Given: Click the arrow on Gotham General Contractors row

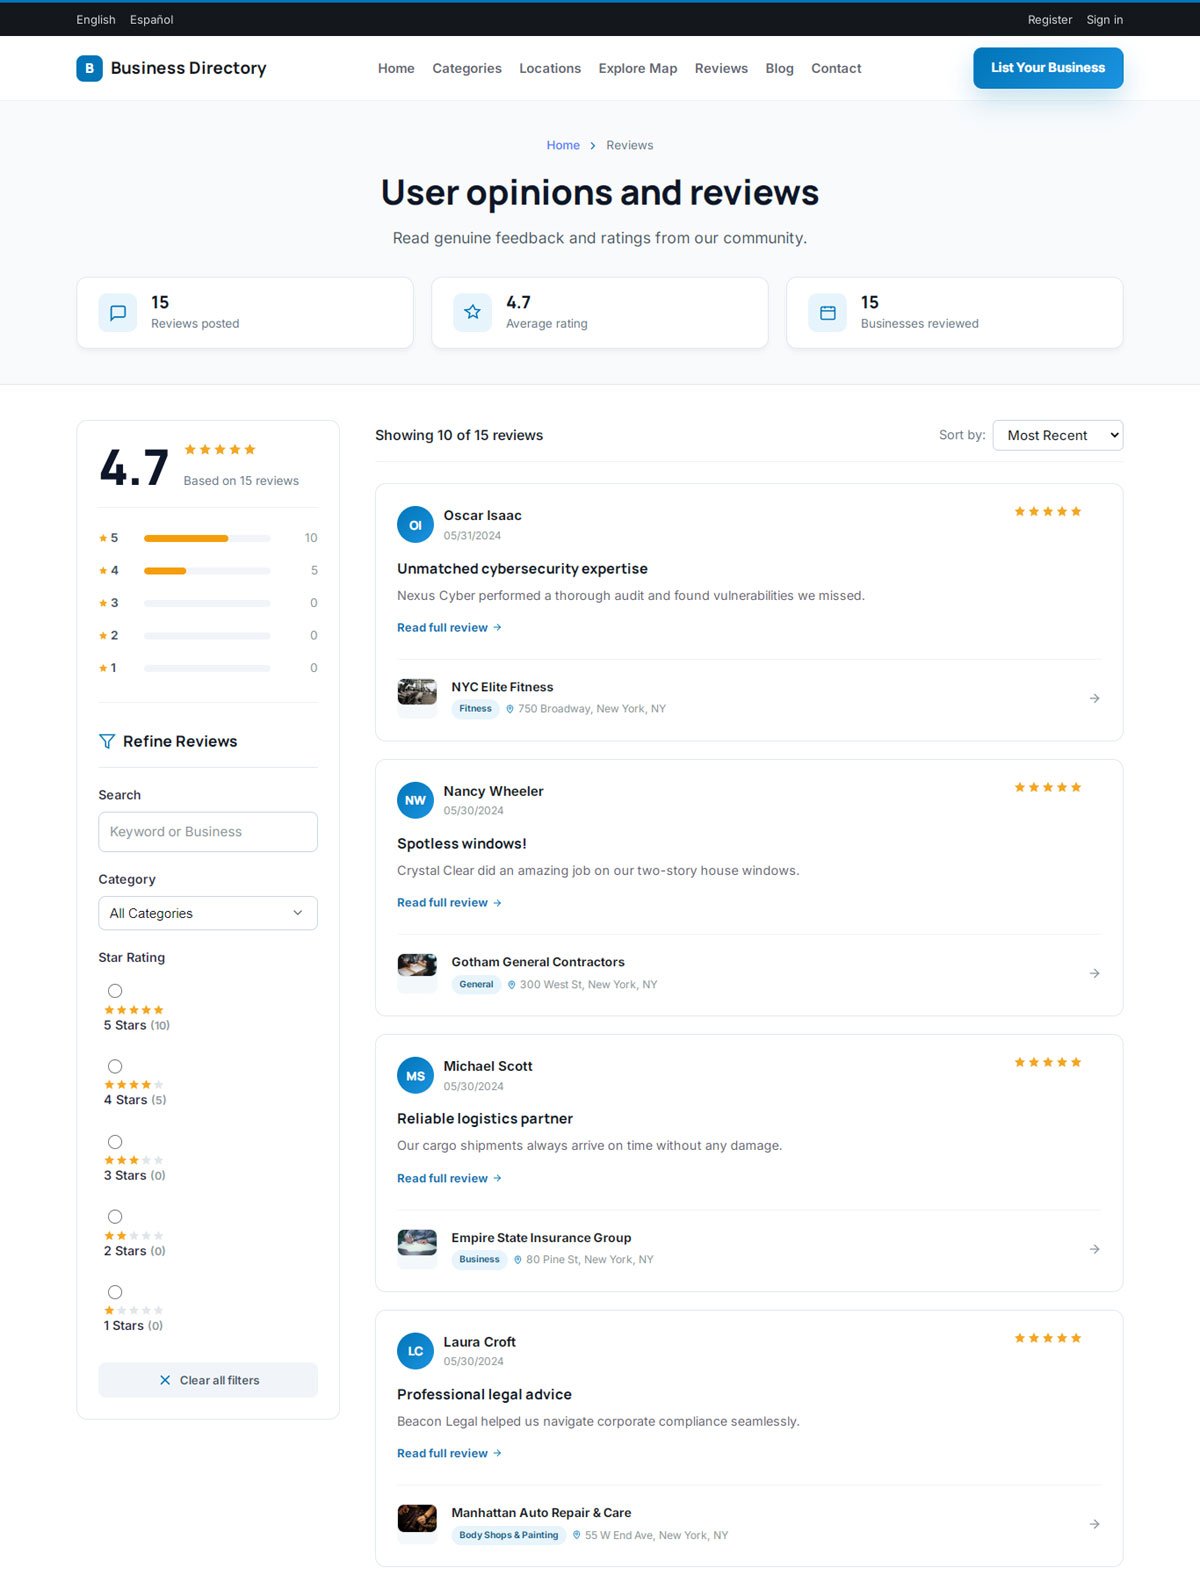Looking at the screenshot, I should (1094, 973).
